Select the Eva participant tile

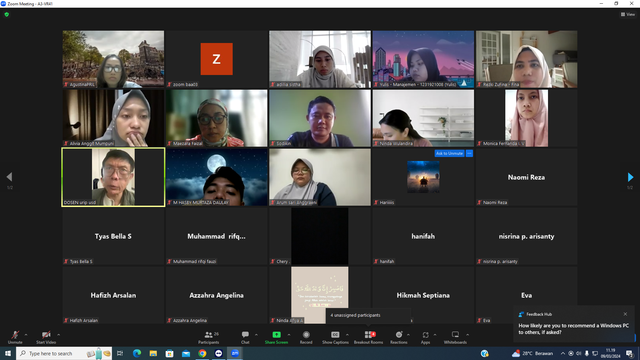point(527,295)
